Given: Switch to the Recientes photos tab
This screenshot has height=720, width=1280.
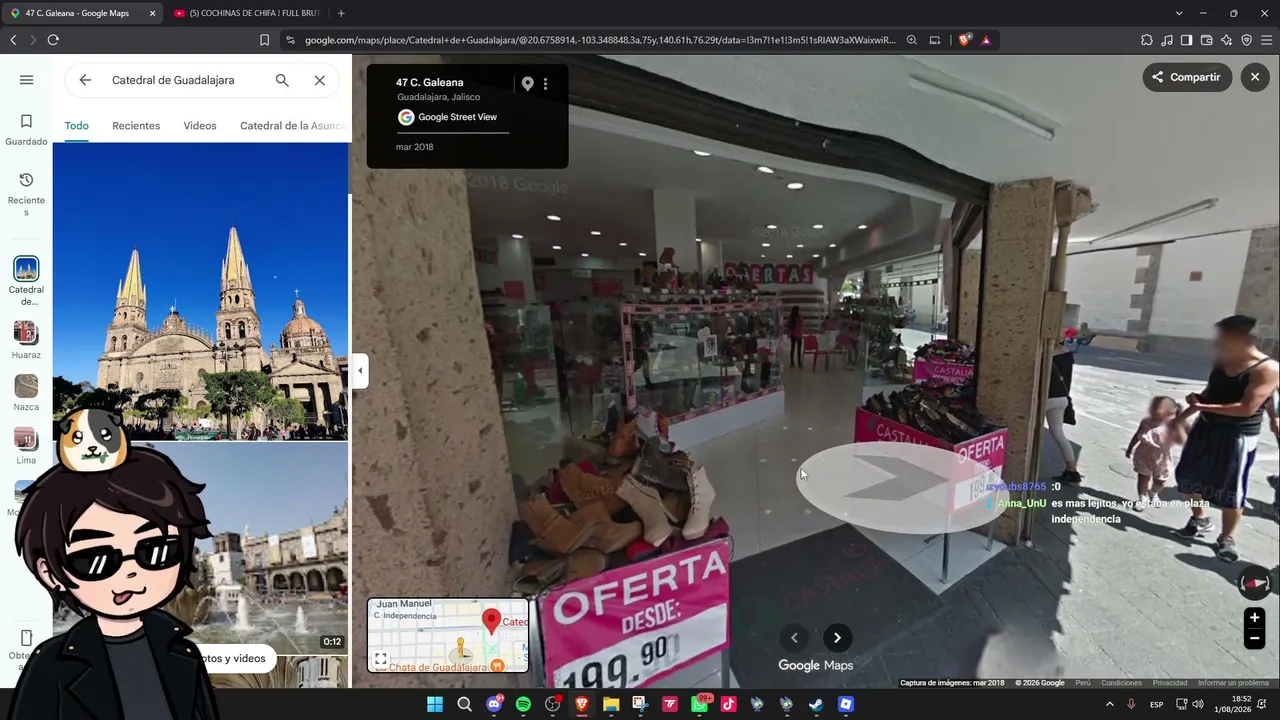Looking at the screenshot, I should pos(136,126).
